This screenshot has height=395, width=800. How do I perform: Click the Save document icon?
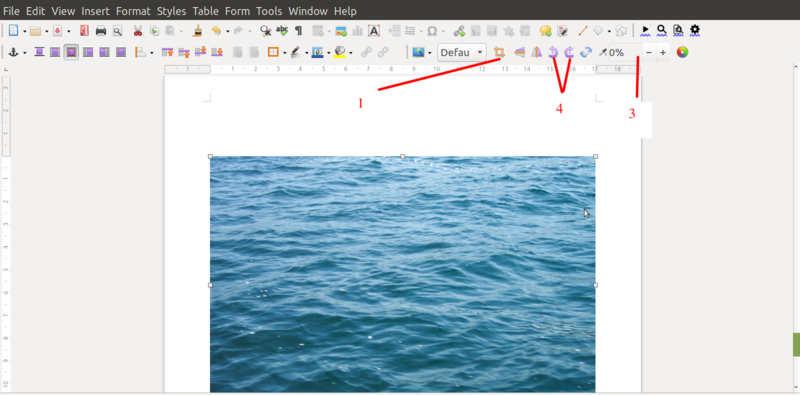tap(58, 31)
